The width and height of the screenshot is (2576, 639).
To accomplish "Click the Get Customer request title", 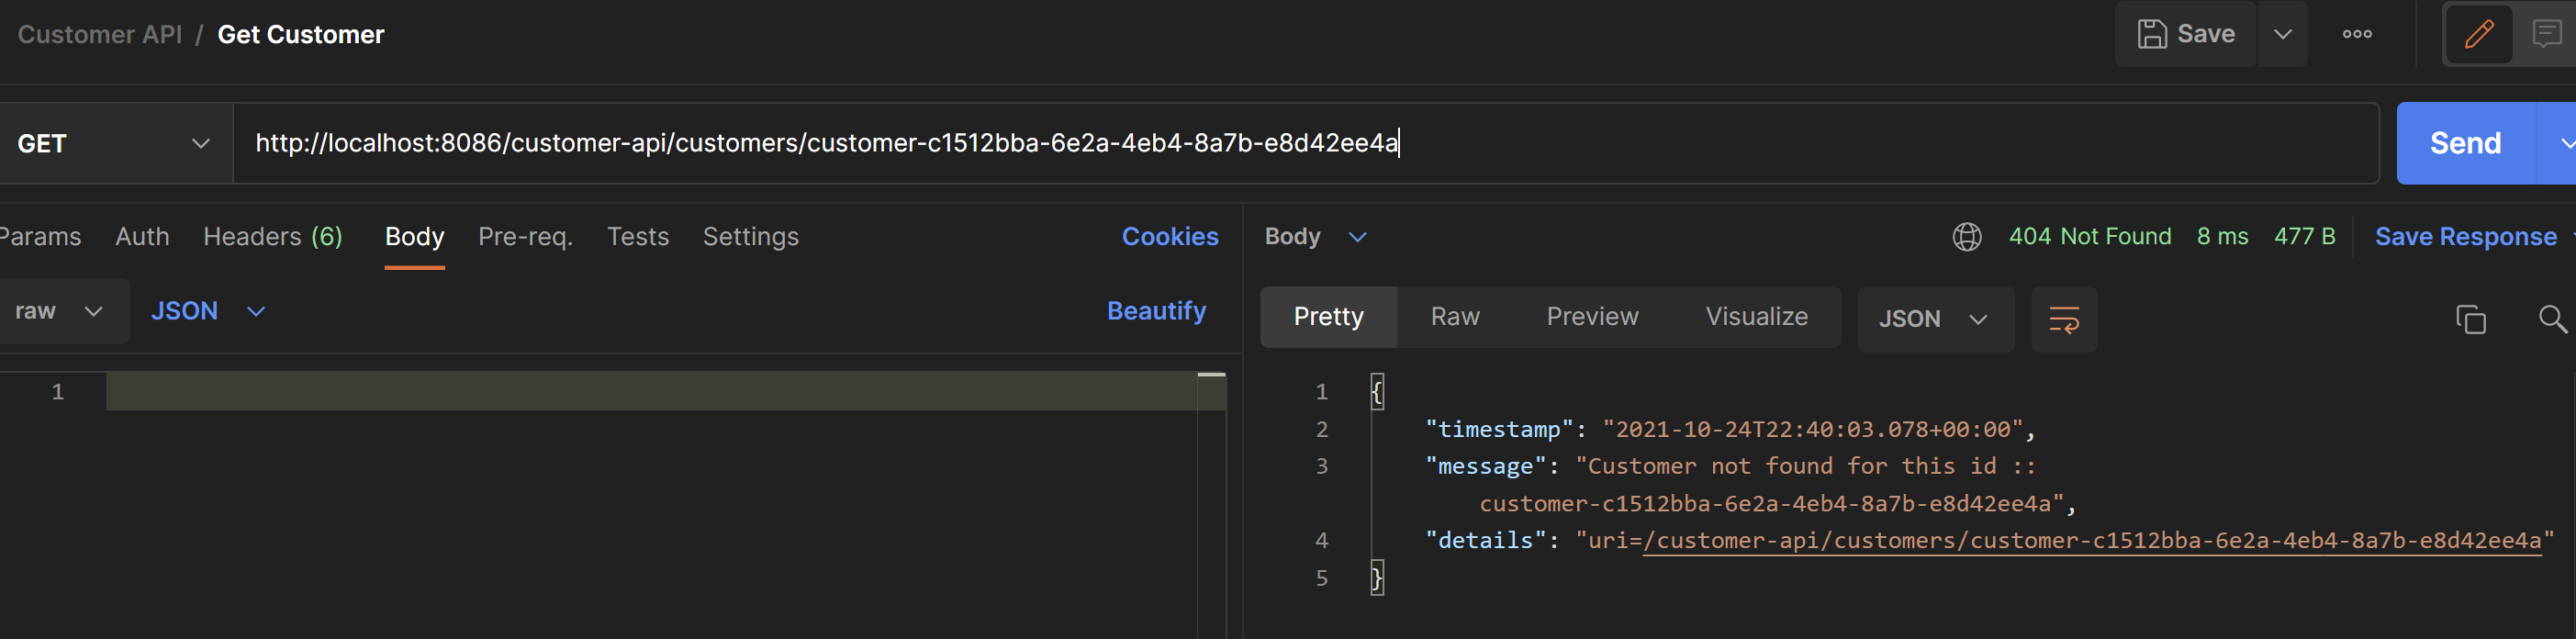I will [x=301, y=34].
